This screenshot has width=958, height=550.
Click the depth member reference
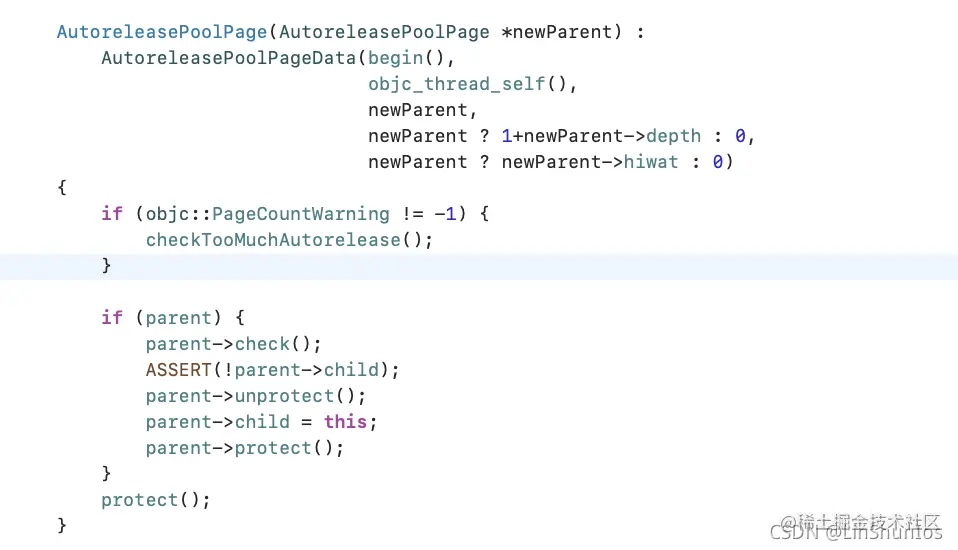click(673, 136)
